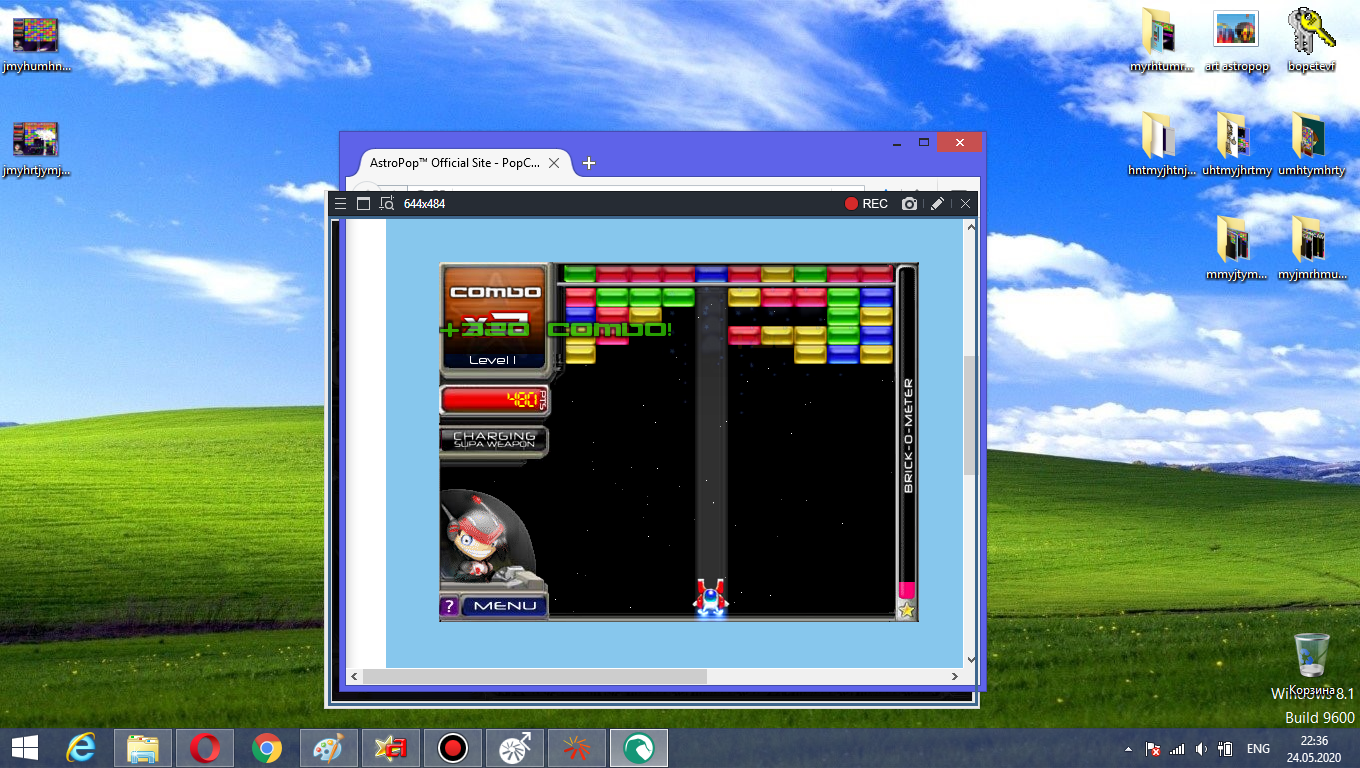Click the horizontal scrollbar thumb
Screen dimensions: 1360x768
(535, 677)
